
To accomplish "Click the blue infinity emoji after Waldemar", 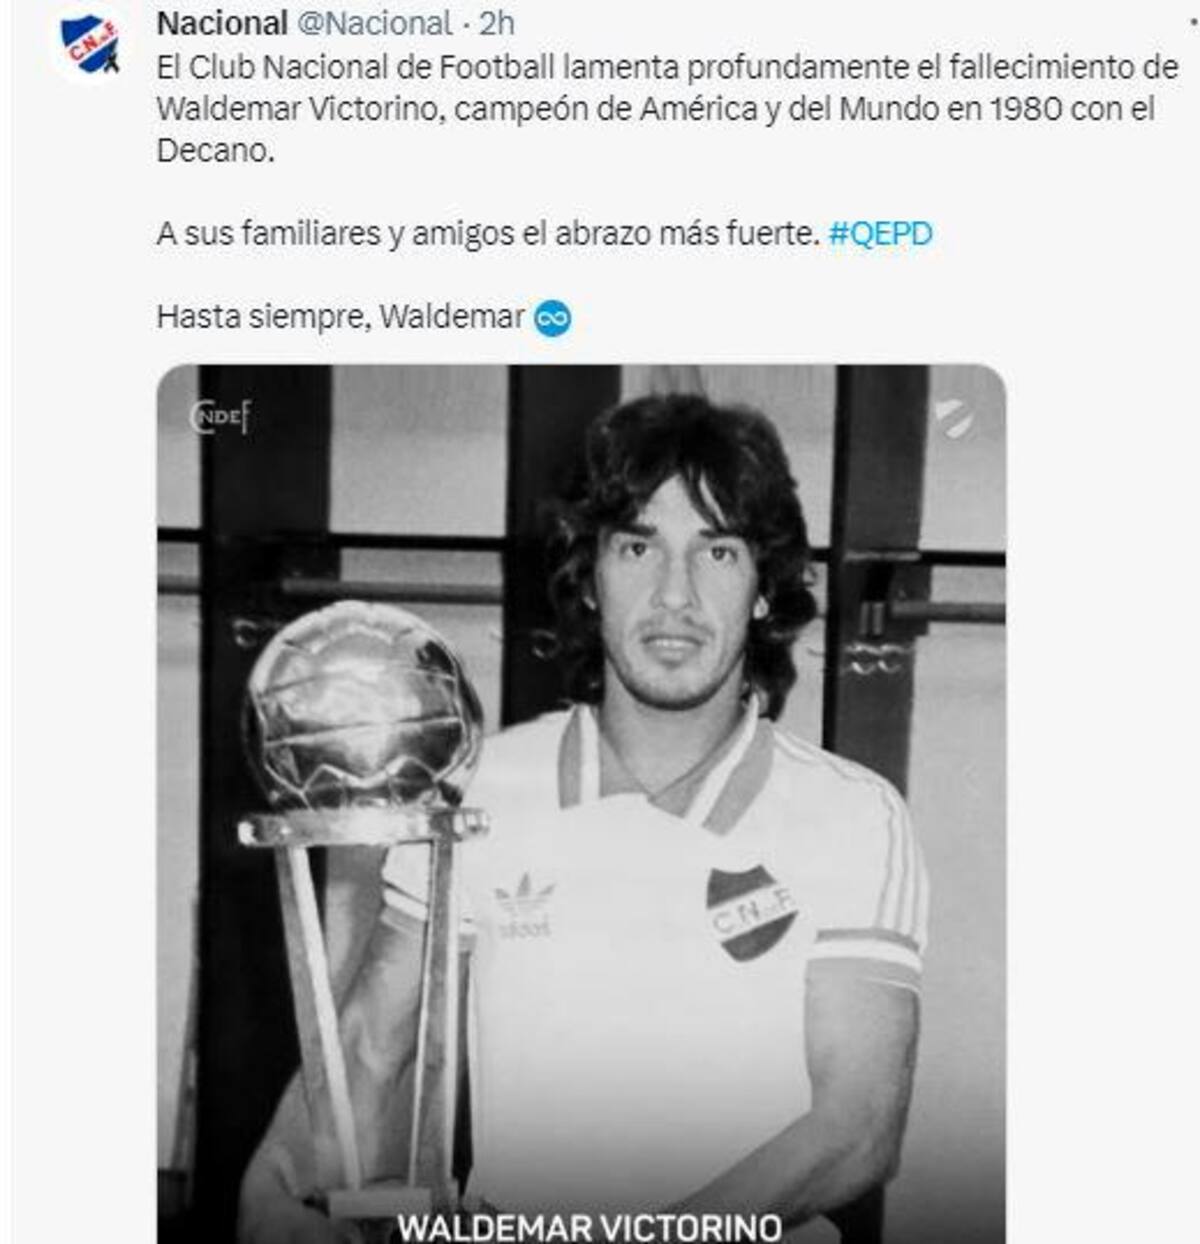I will [553, 318].
